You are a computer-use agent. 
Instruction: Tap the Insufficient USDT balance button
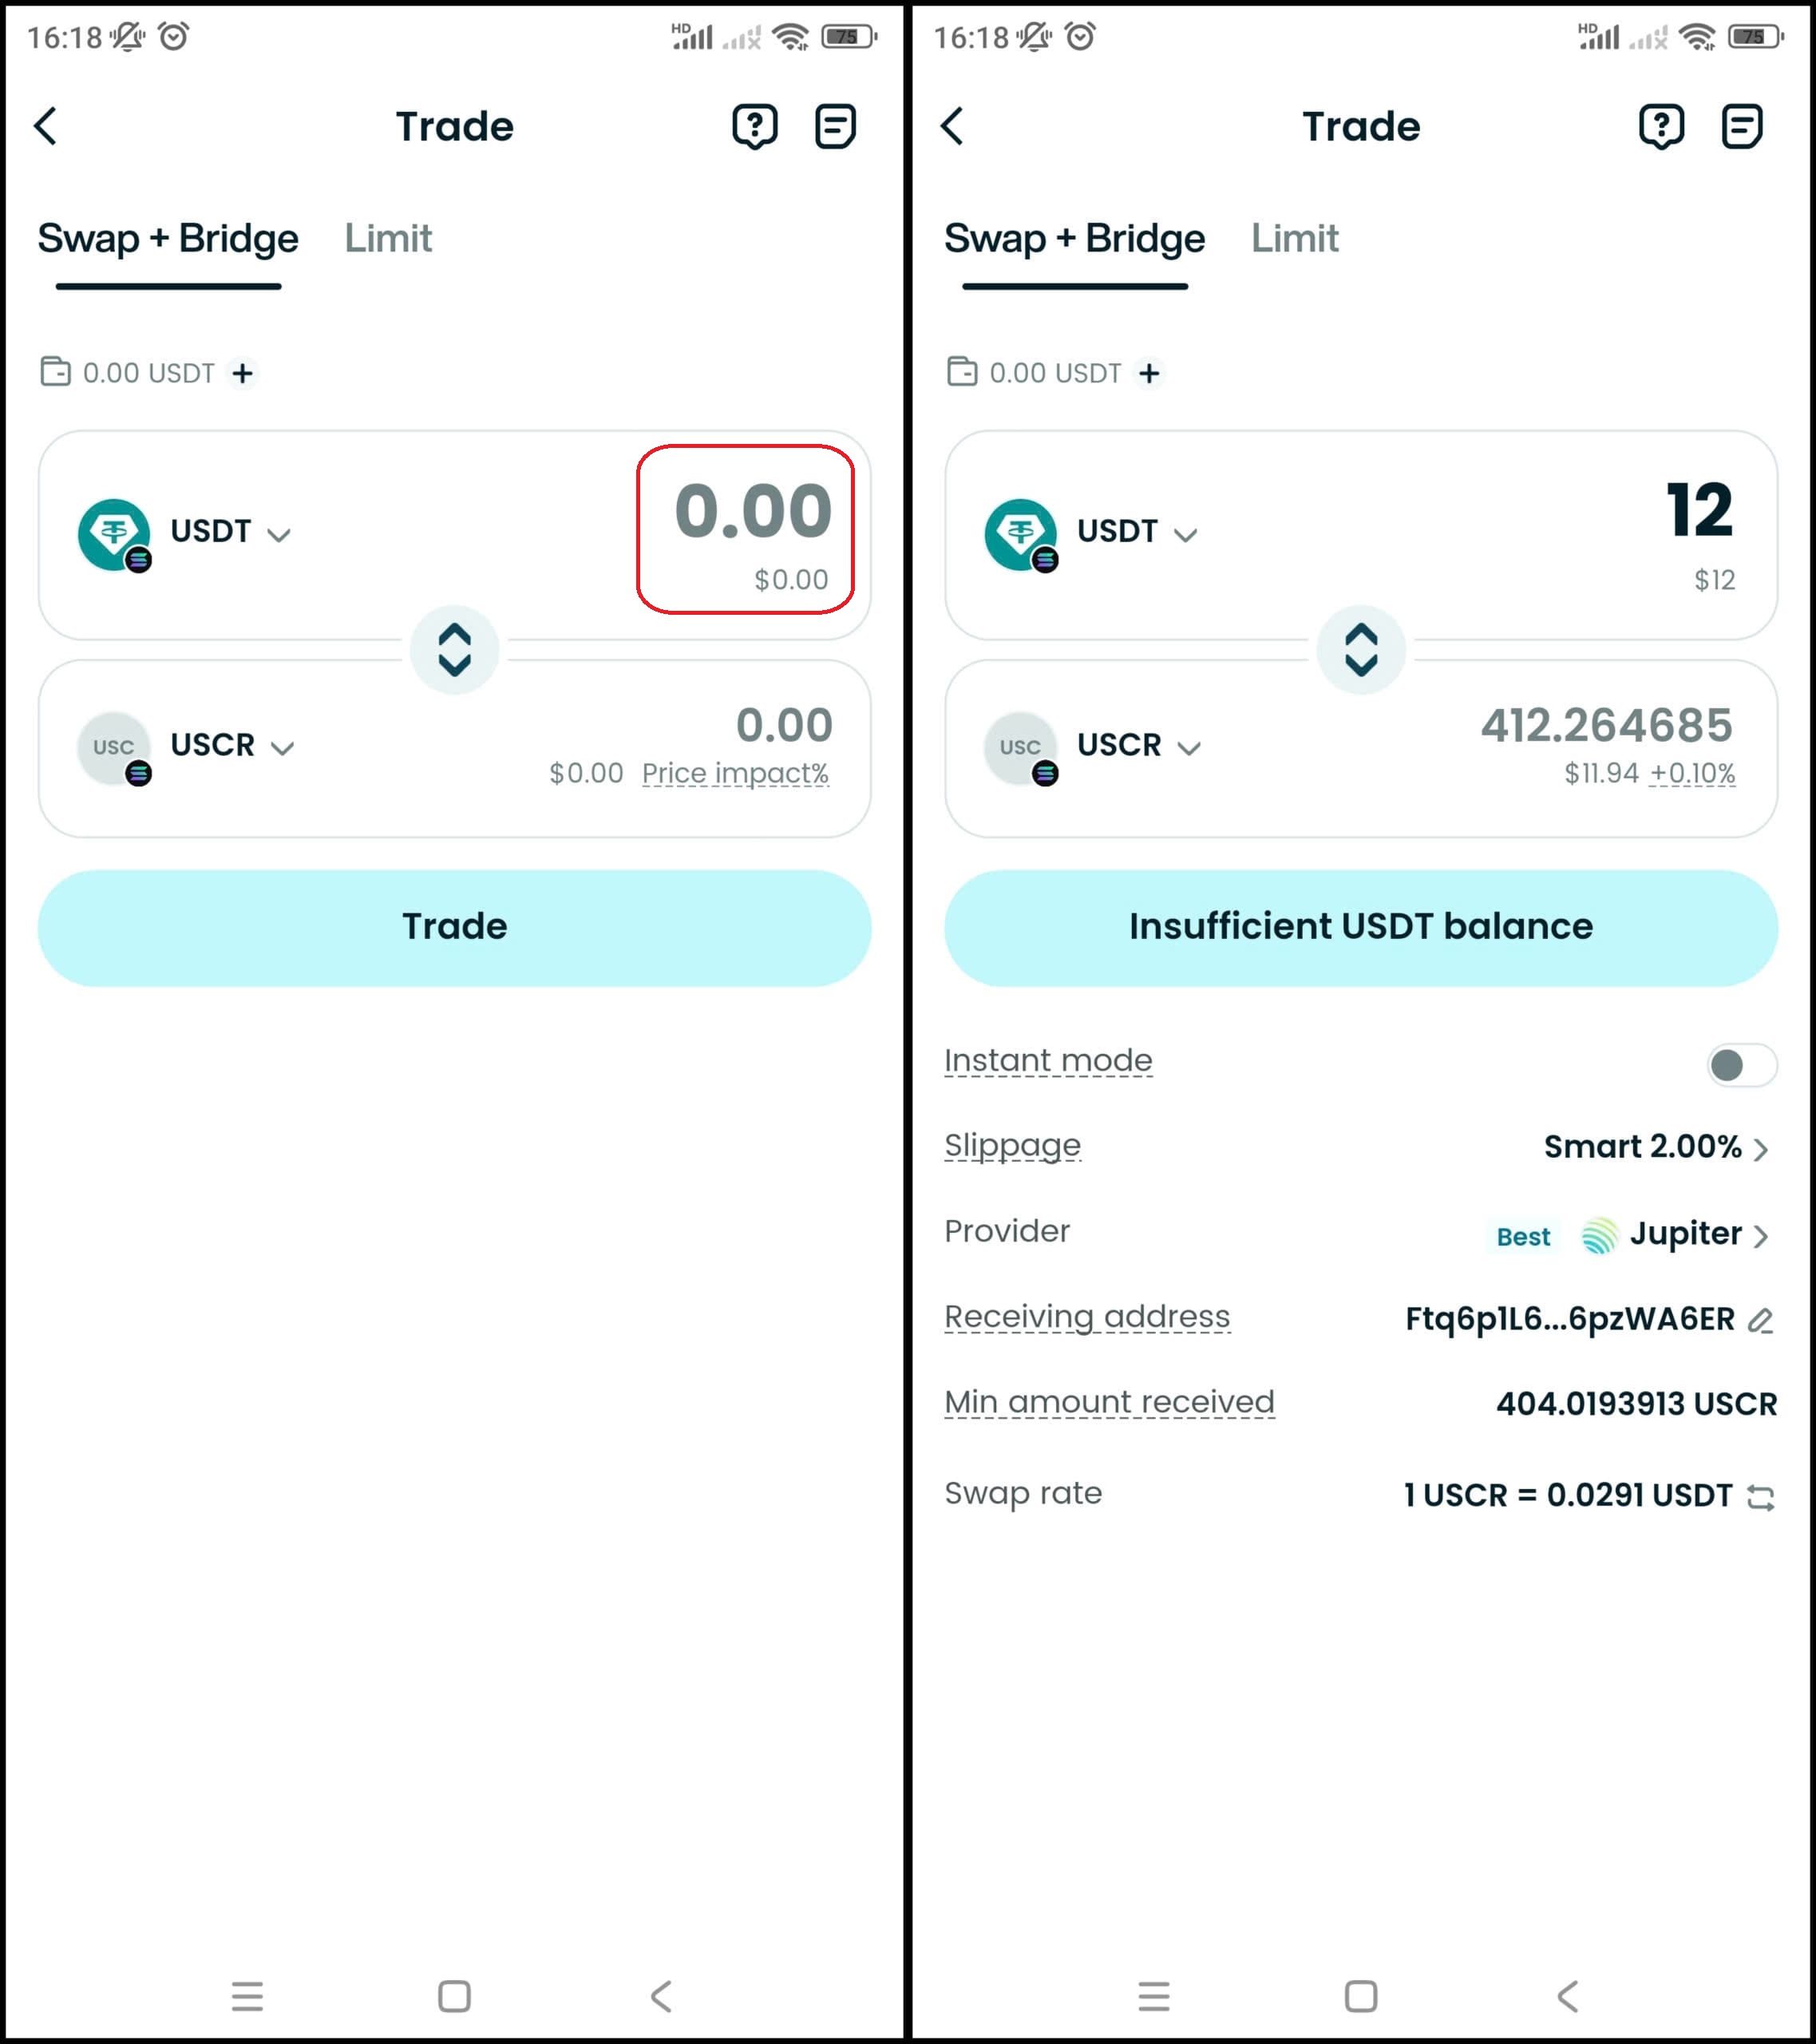pyautogui.click(x=1361, y=927)
